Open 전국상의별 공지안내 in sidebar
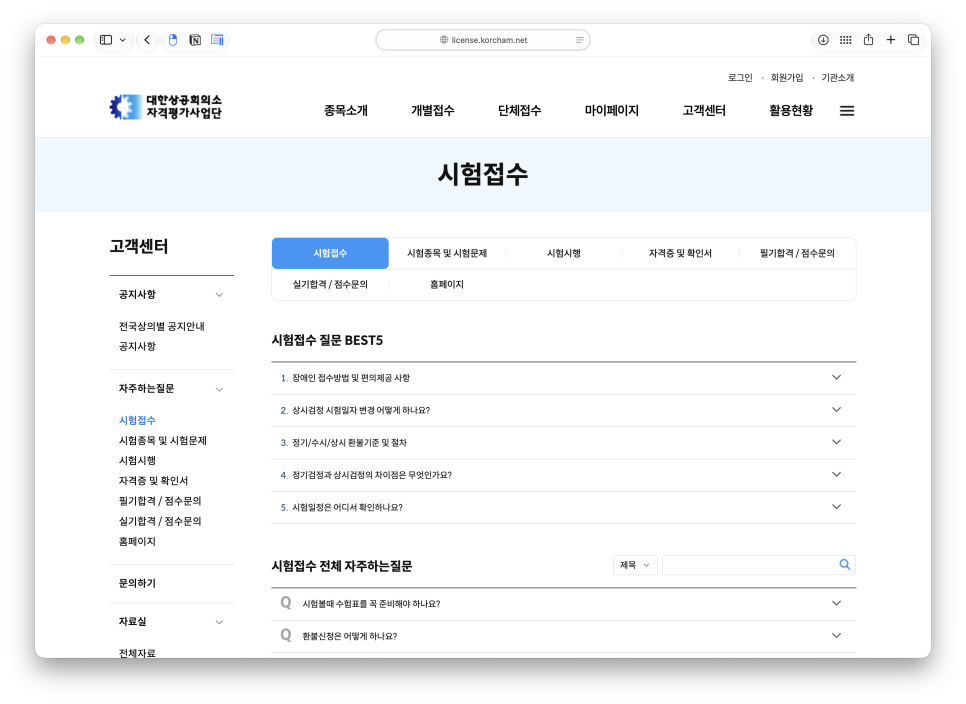 pos(161,326)
